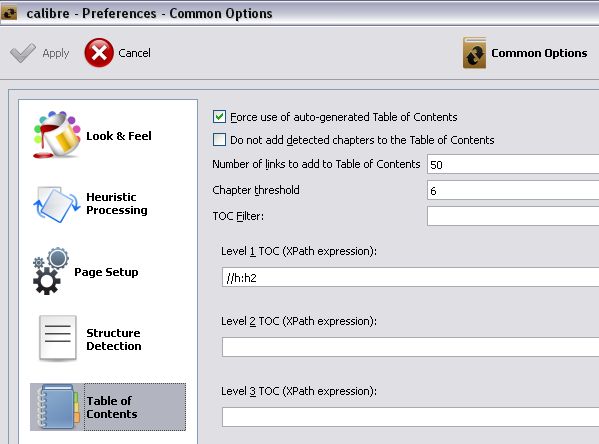
Task: Click the Number of links field showing 50
Action: tap(513, 164)
